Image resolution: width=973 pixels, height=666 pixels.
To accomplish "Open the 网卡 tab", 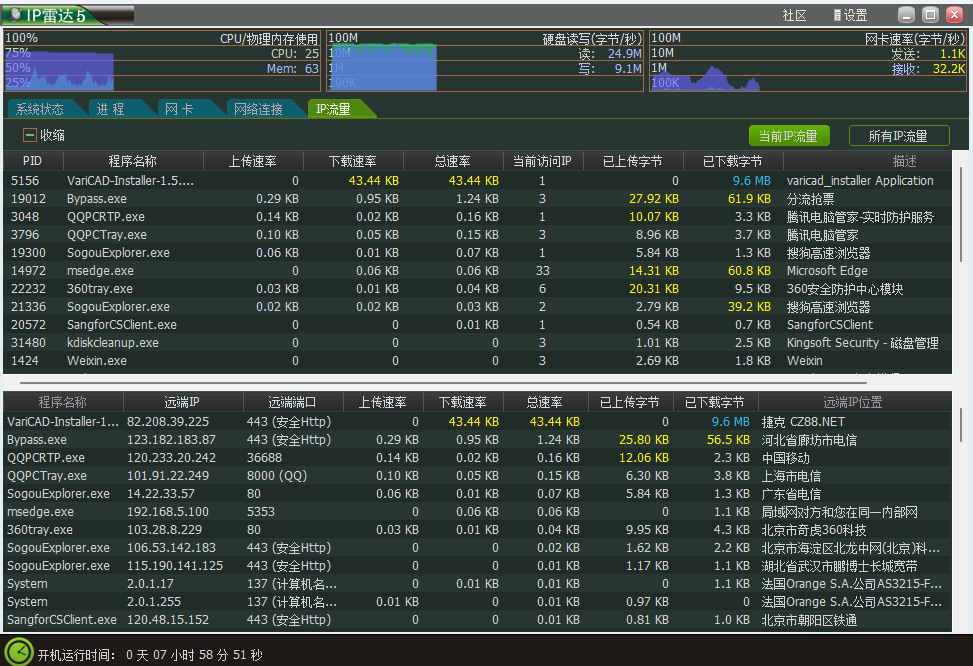I will 178,109.
